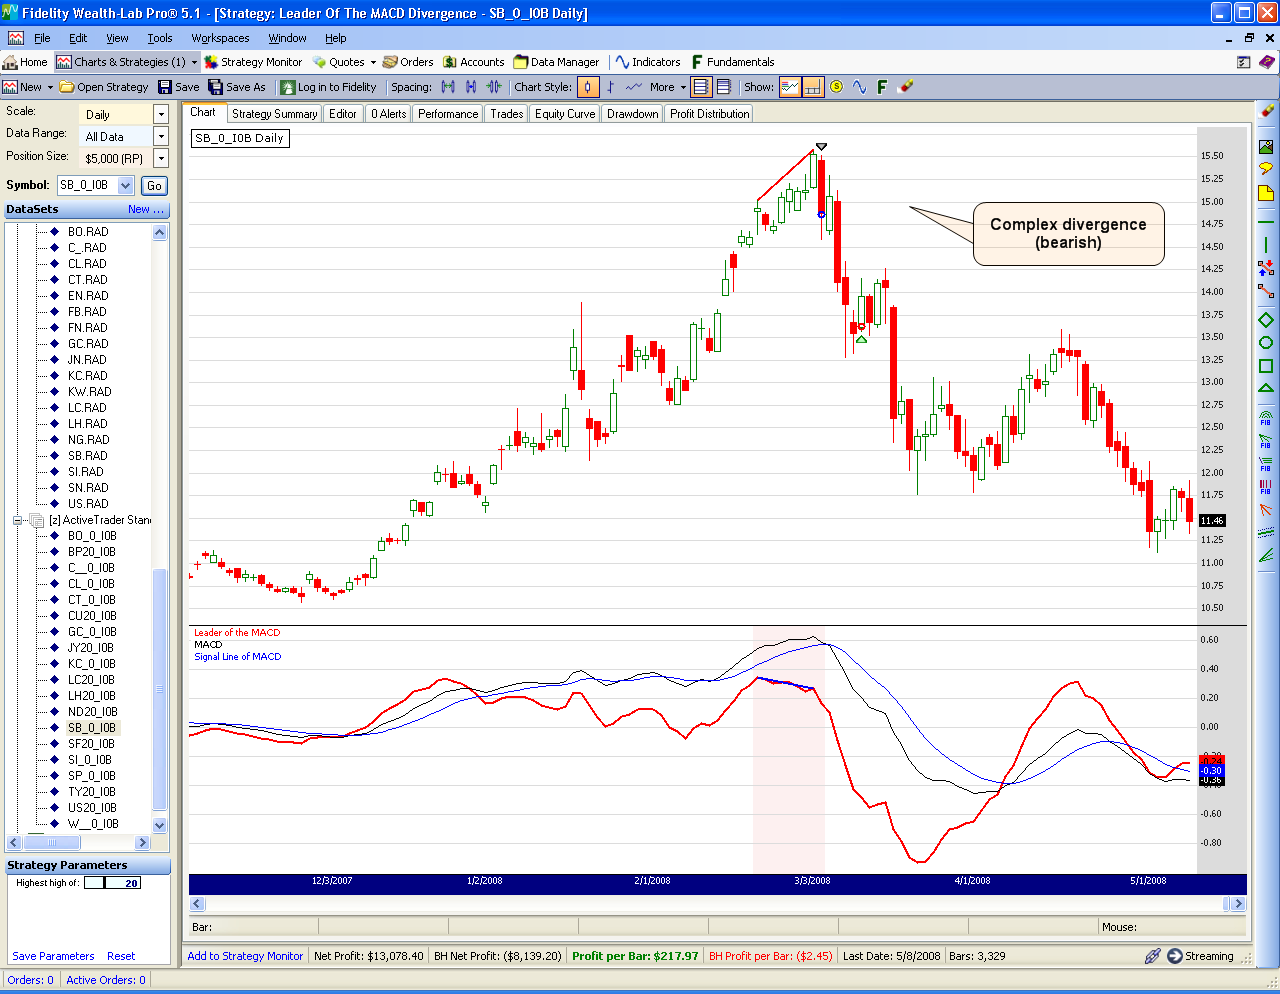Toggle show fundamental items F button
Image resolution: width=1280 pixels, height=994 pixels.
[x=882, y=87]
